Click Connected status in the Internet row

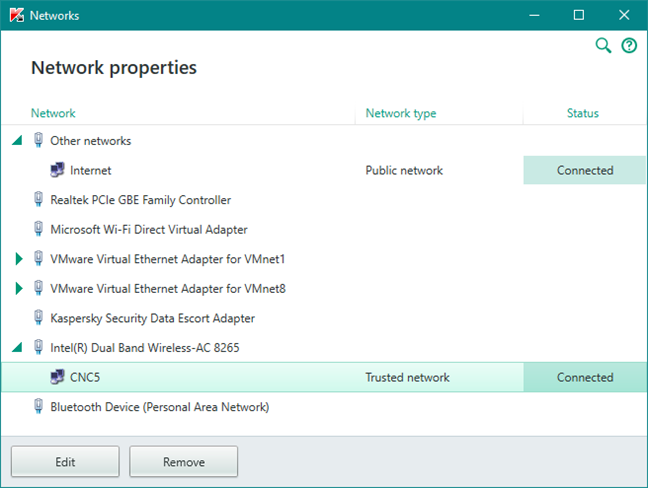pos(585,170)
